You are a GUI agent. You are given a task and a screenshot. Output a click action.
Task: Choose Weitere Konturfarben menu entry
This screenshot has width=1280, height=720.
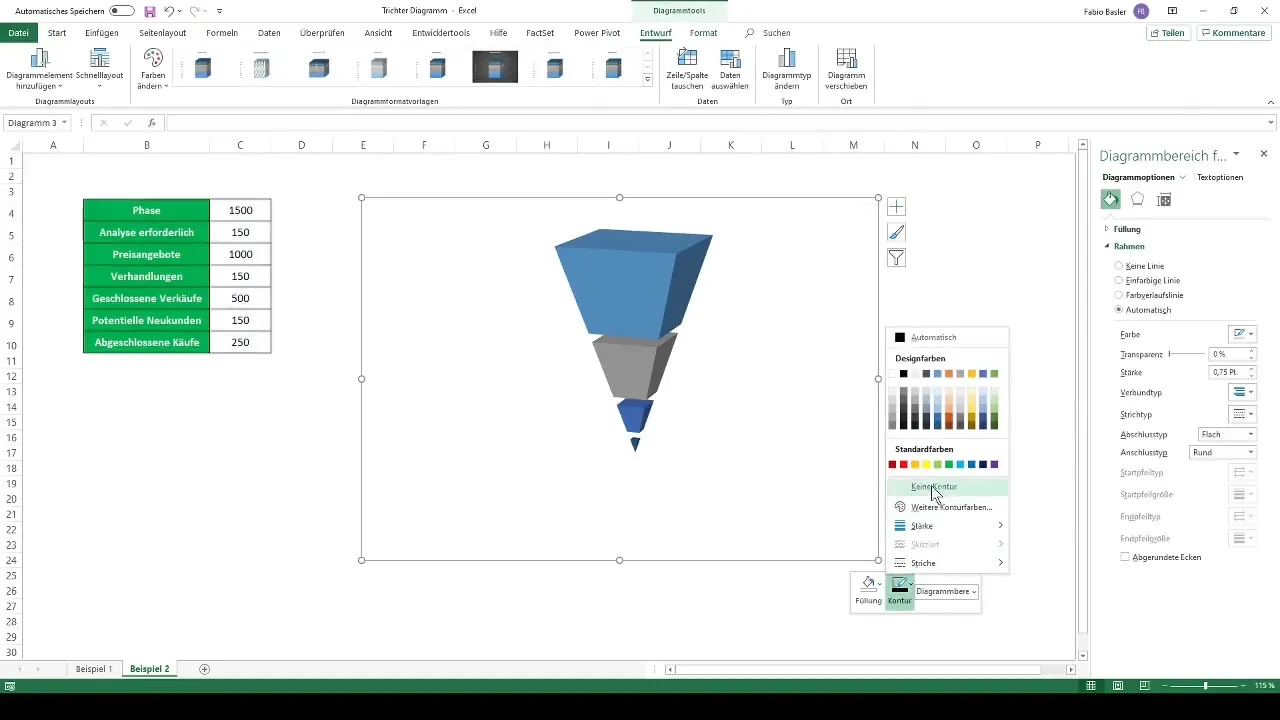point(947,507)
